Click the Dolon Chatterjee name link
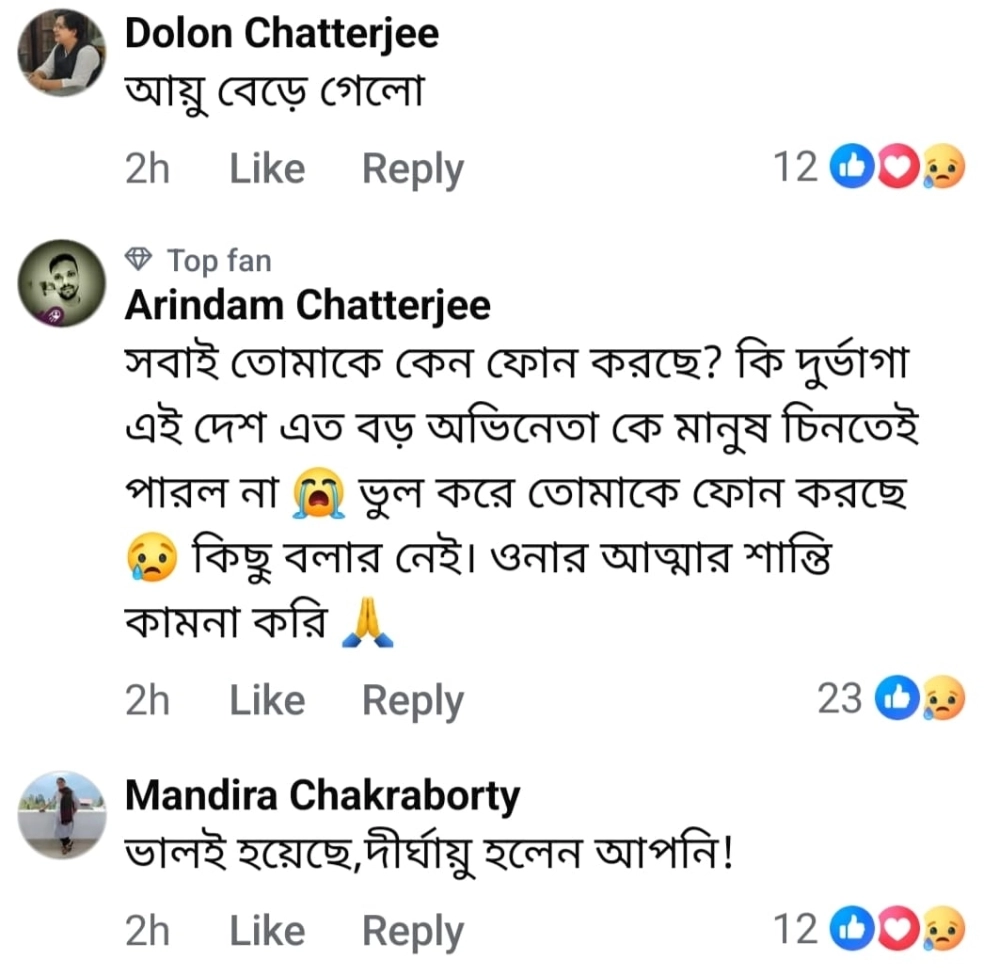This screenshot has width=999, height=976. (x=282, y=34)
